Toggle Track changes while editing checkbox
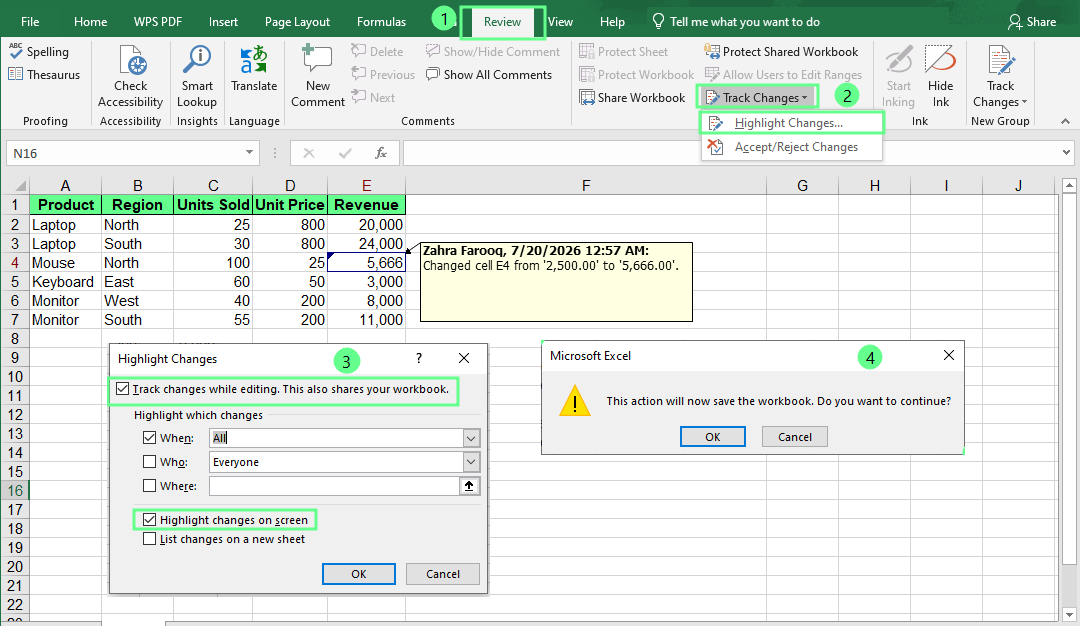 click(123, 389)
